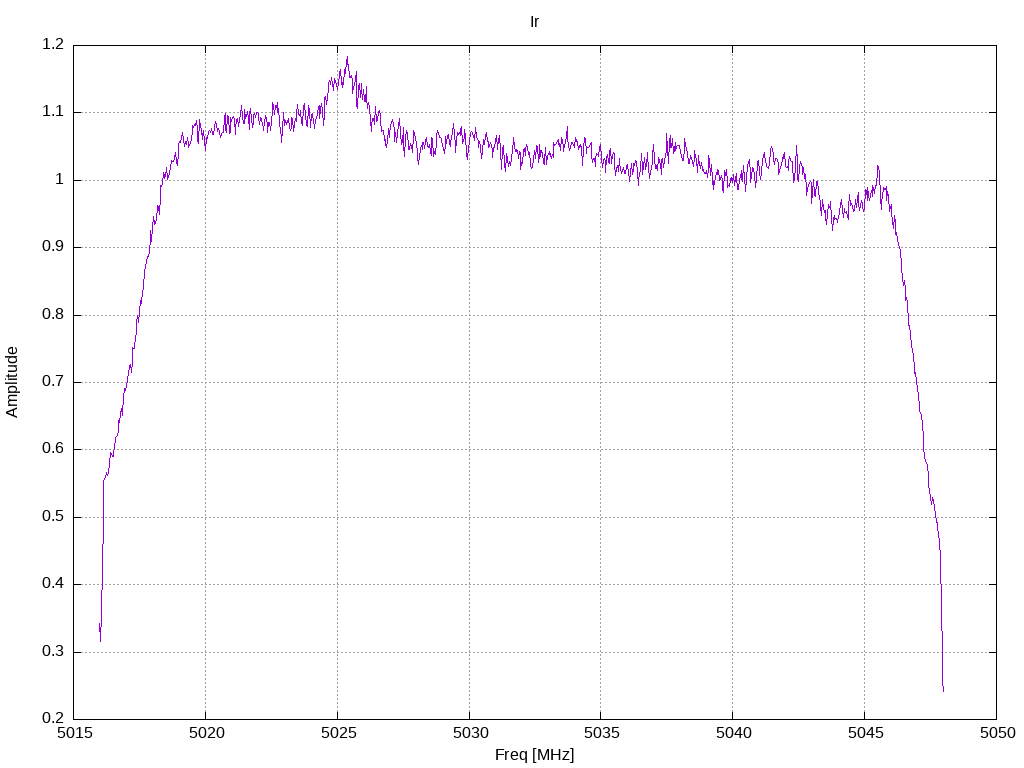Screen dimensions: 1024x768
Task: Click the plot title at the top
Action: point(534,21)
